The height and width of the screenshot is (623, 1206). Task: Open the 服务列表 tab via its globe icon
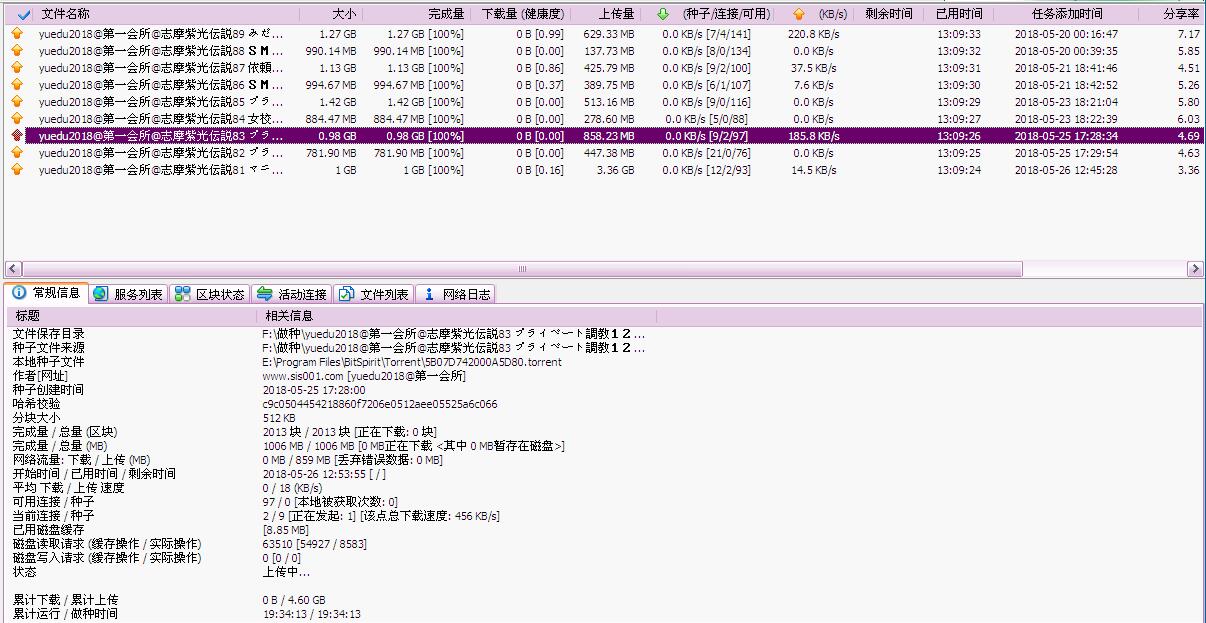pyautogui.click(x=100, y=294)
